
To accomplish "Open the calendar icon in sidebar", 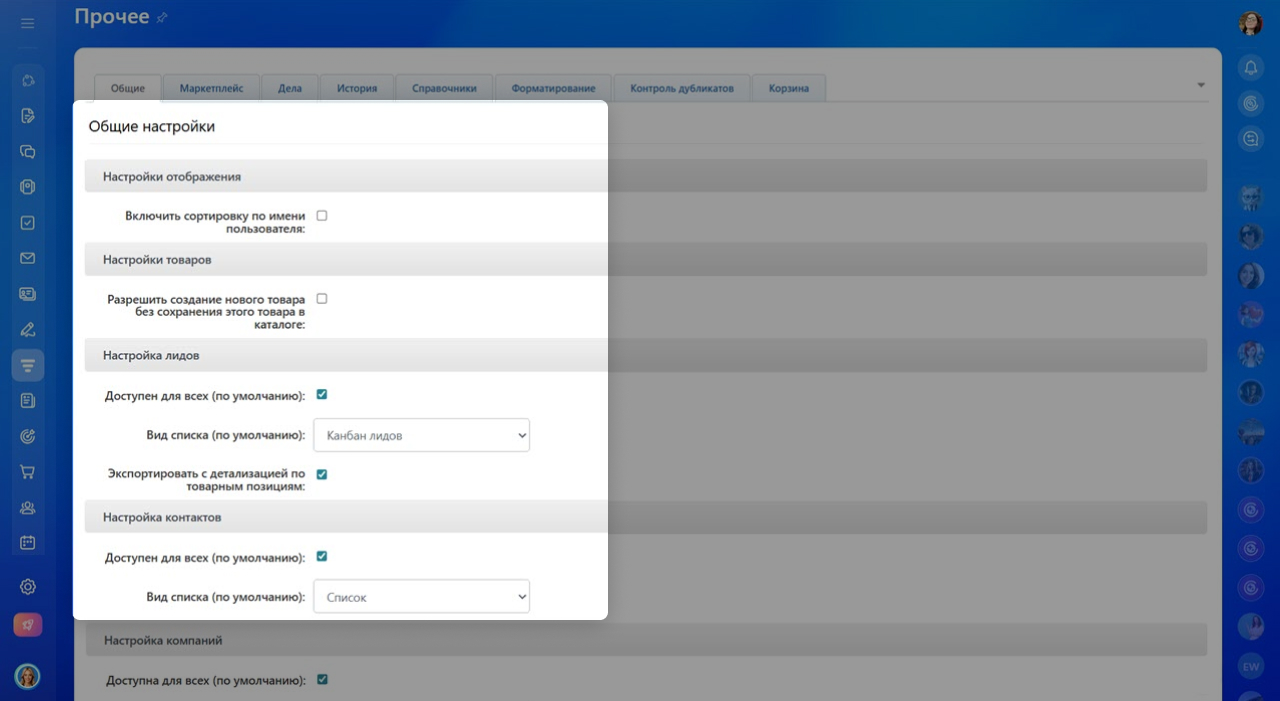I will coord(28,543).
